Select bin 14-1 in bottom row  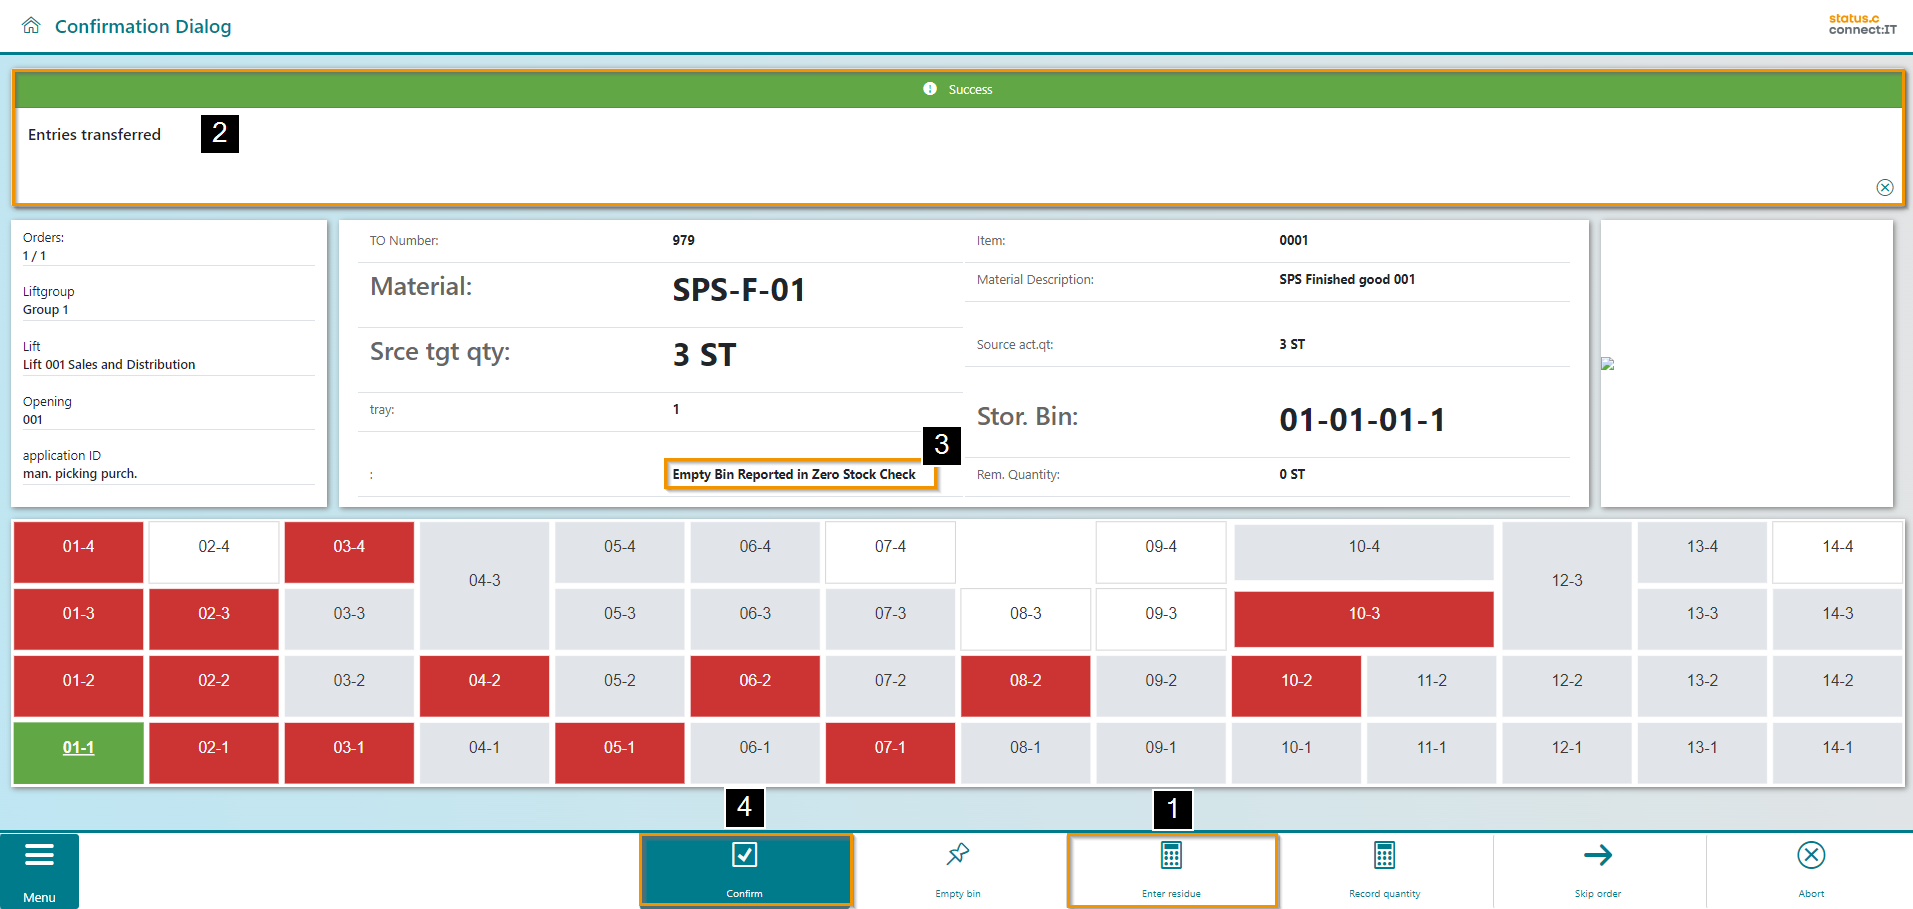click(1837, 748)
